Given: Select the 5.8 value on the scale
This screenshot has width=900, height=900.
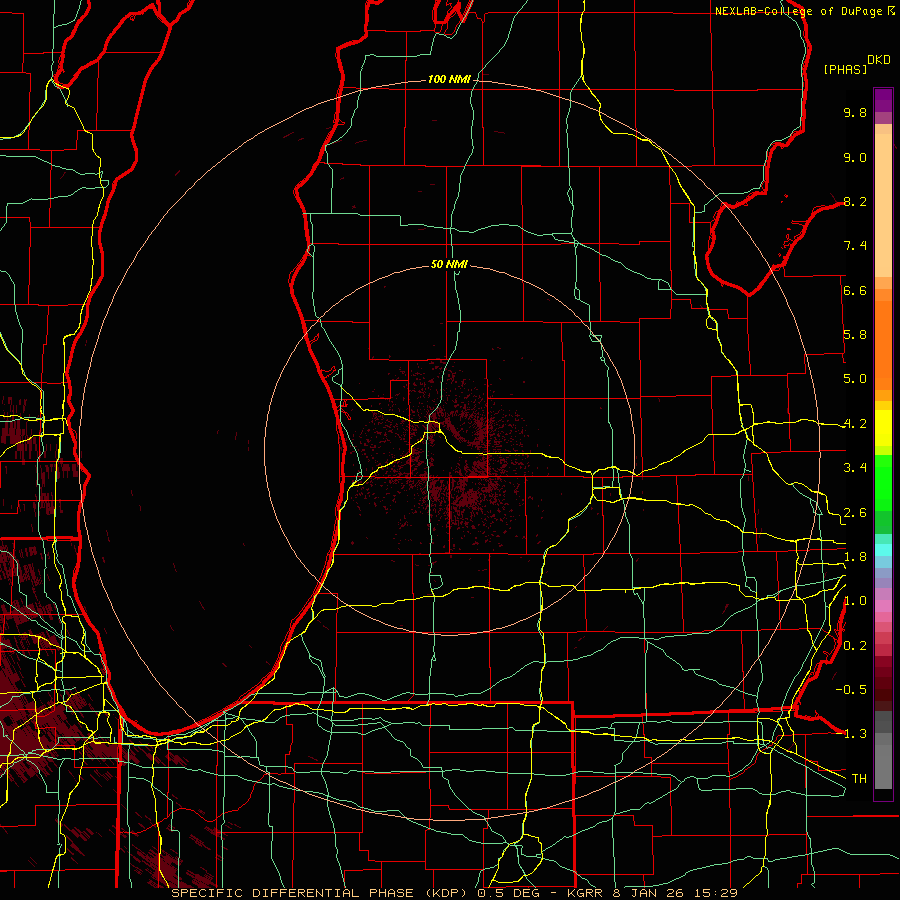Looking at the screenshot, I should point(855,335).
